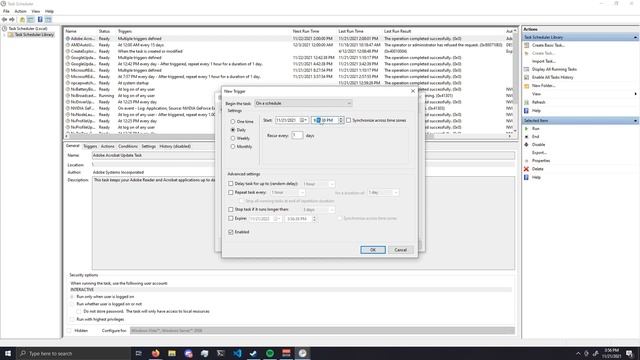Image resolution: width=640 pixels, height=360 pixels.
Task: Check Stop task if it runs longer than
Action: 231,209
